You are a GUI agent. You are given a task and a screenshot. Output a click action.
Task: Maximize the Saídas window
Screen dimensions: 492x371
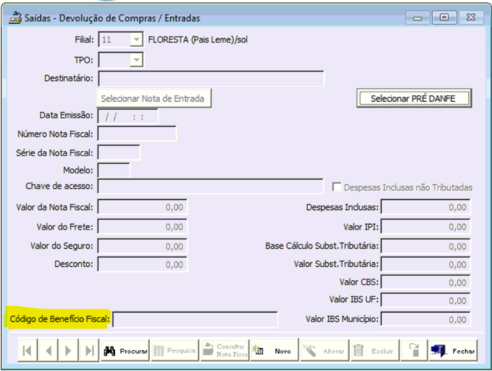coord(444,17)
